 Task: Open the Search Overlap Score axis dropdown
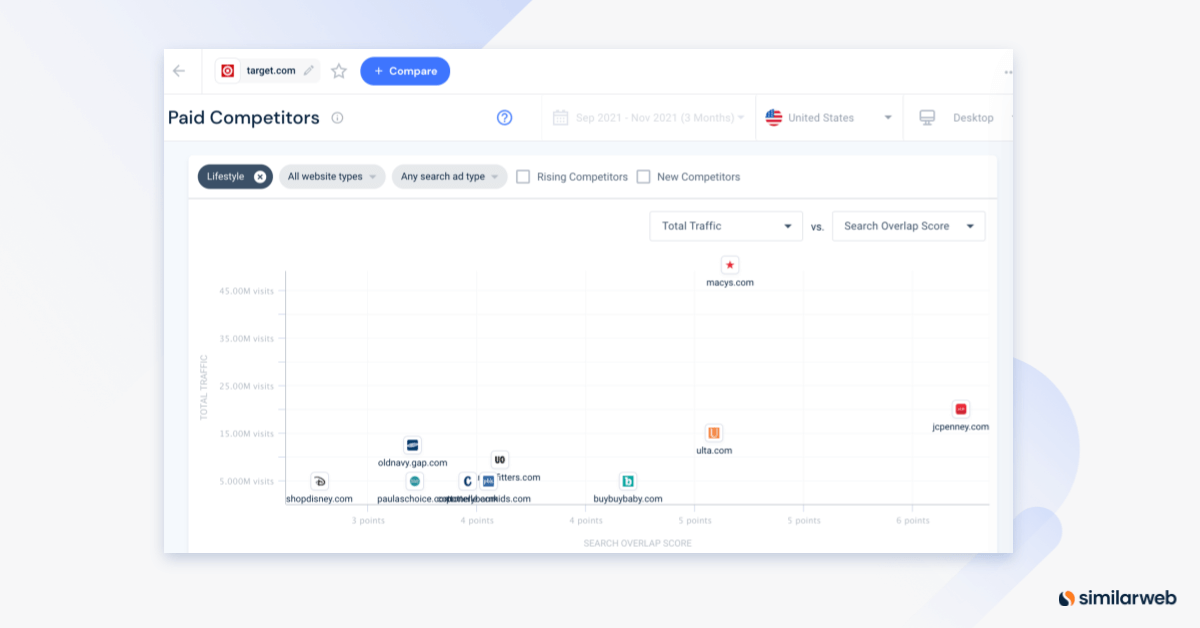(x=908, y=226)
